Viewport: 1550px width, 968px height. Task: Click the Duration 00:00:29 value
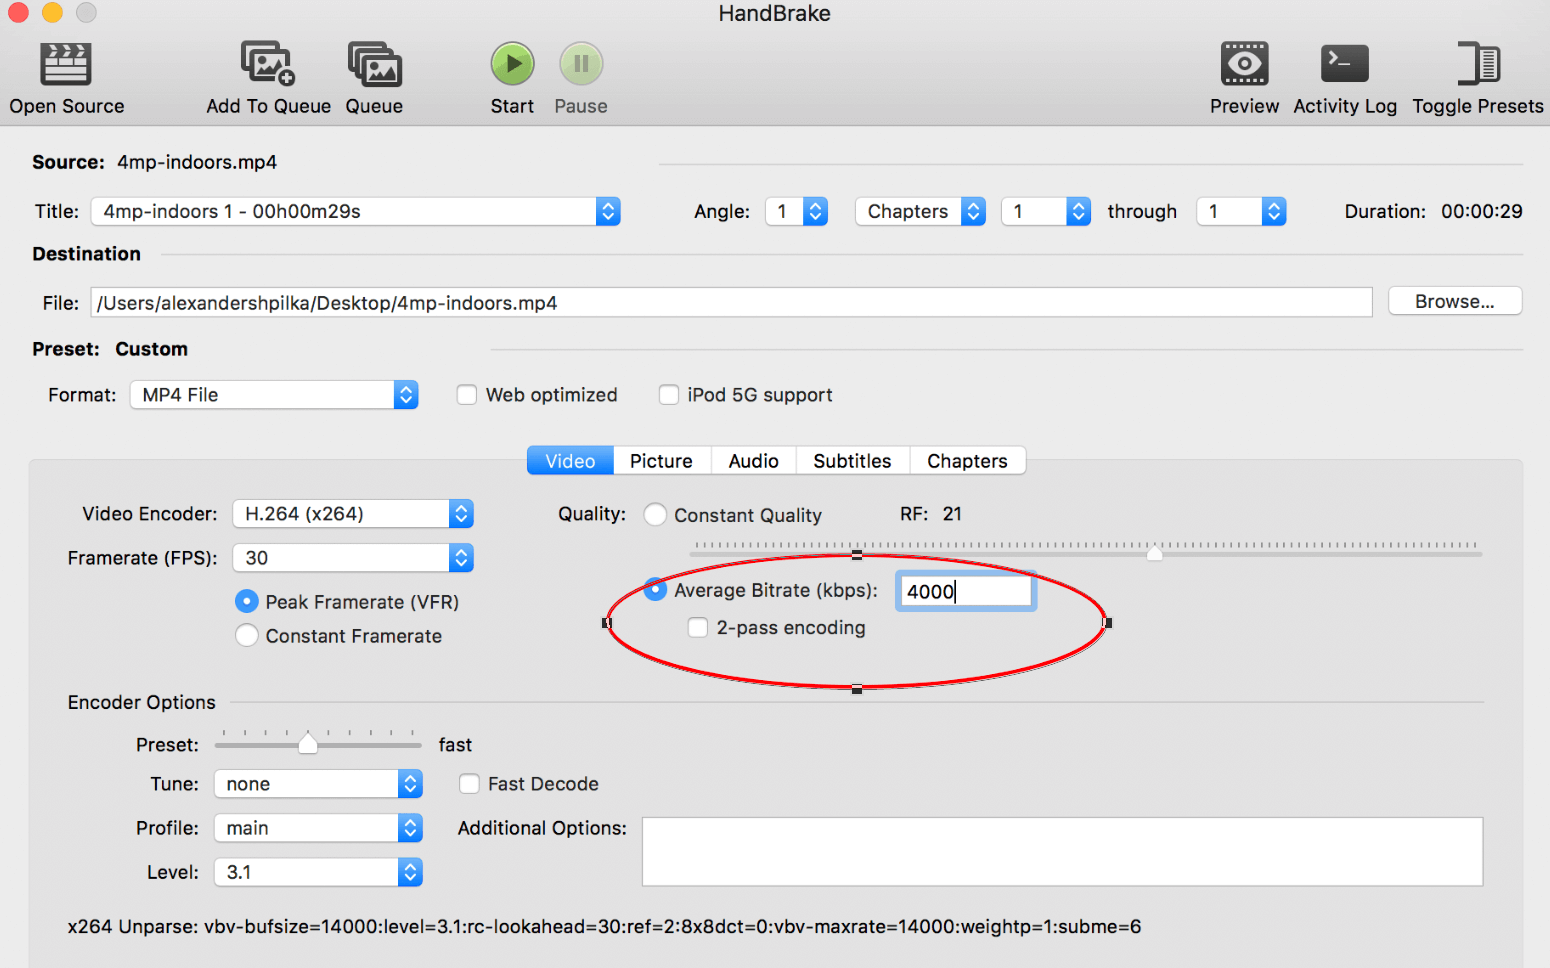coord(1481,211)
